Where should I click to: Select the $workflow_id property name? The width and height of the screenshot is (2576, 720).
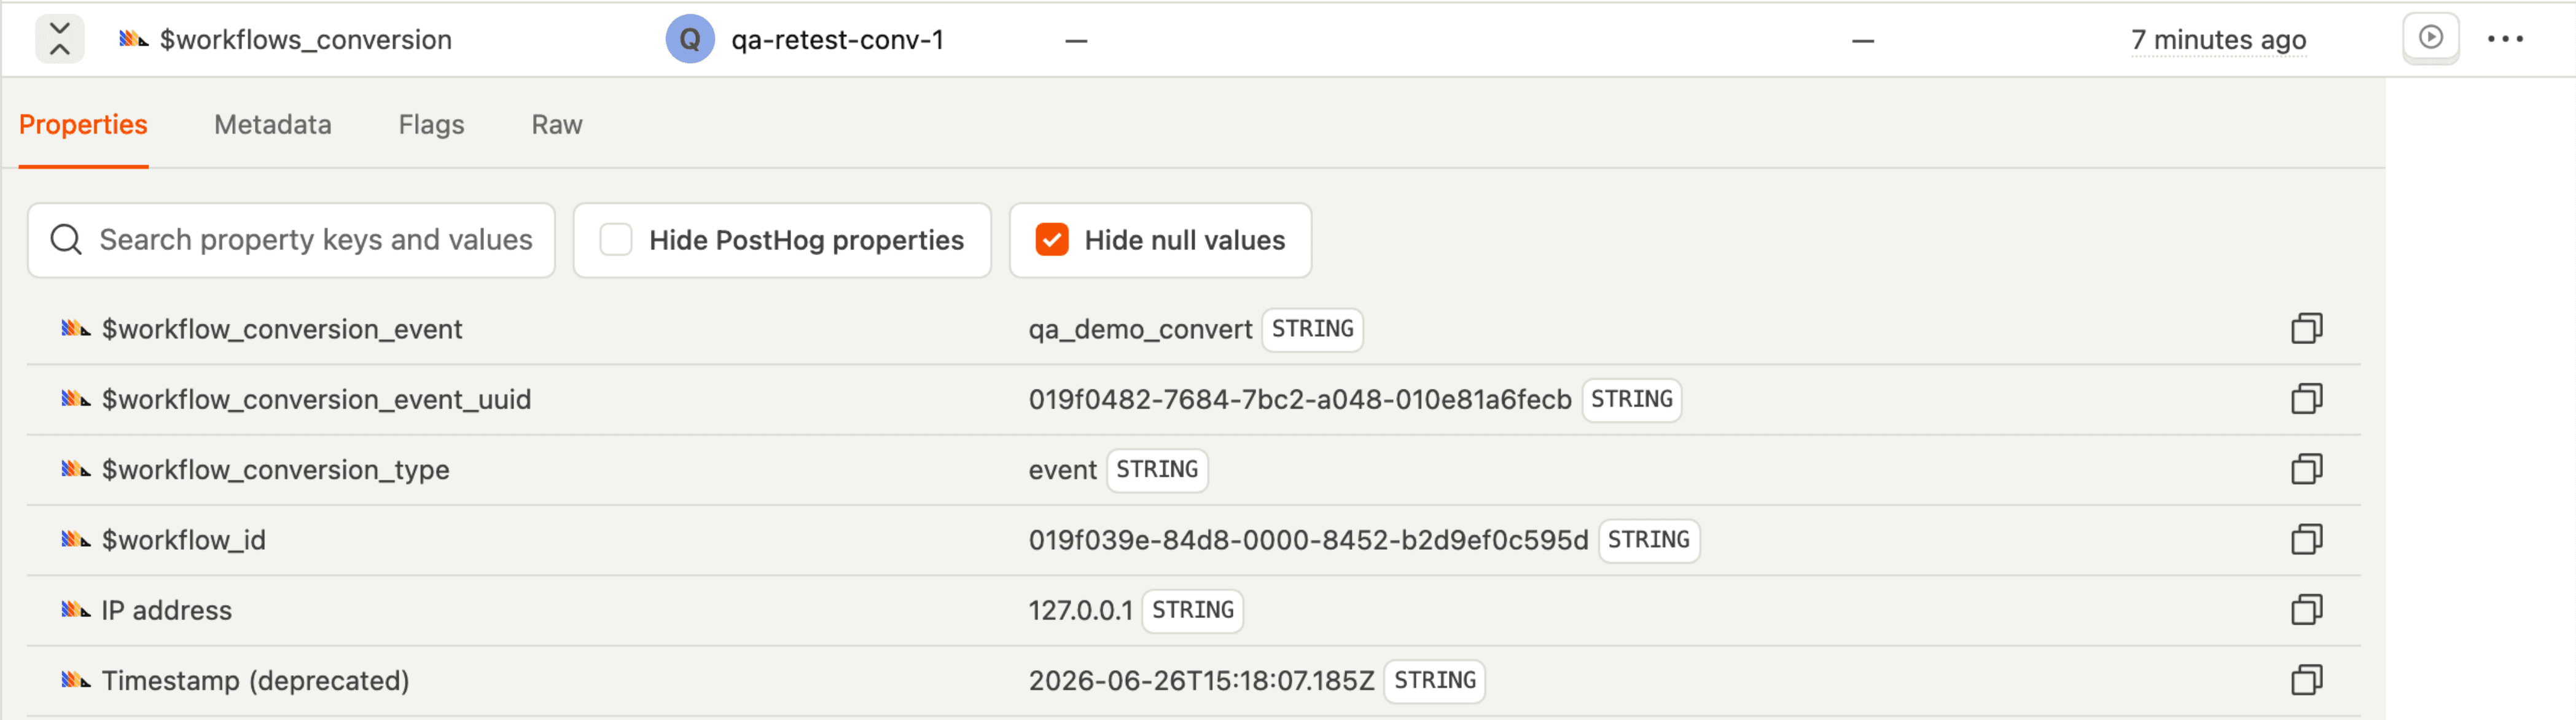[184, 540]
